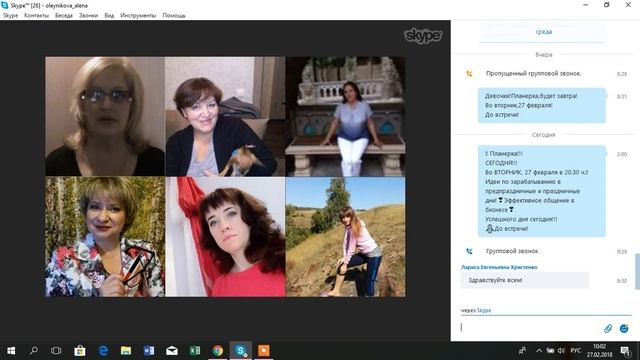
Task: Open Task View on the taskbar
Action: (56, 351)
